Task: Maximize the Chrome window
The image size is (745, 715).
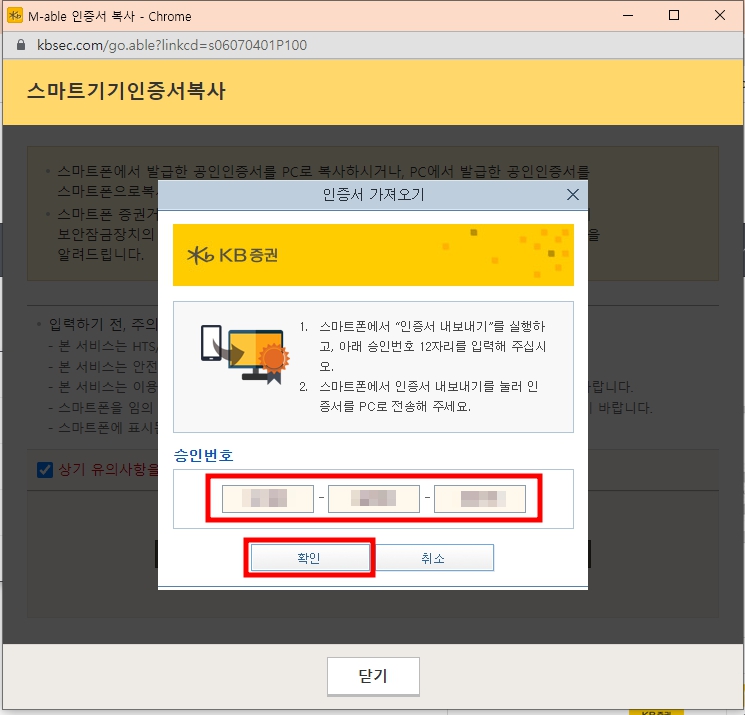Action: (674, 16)
